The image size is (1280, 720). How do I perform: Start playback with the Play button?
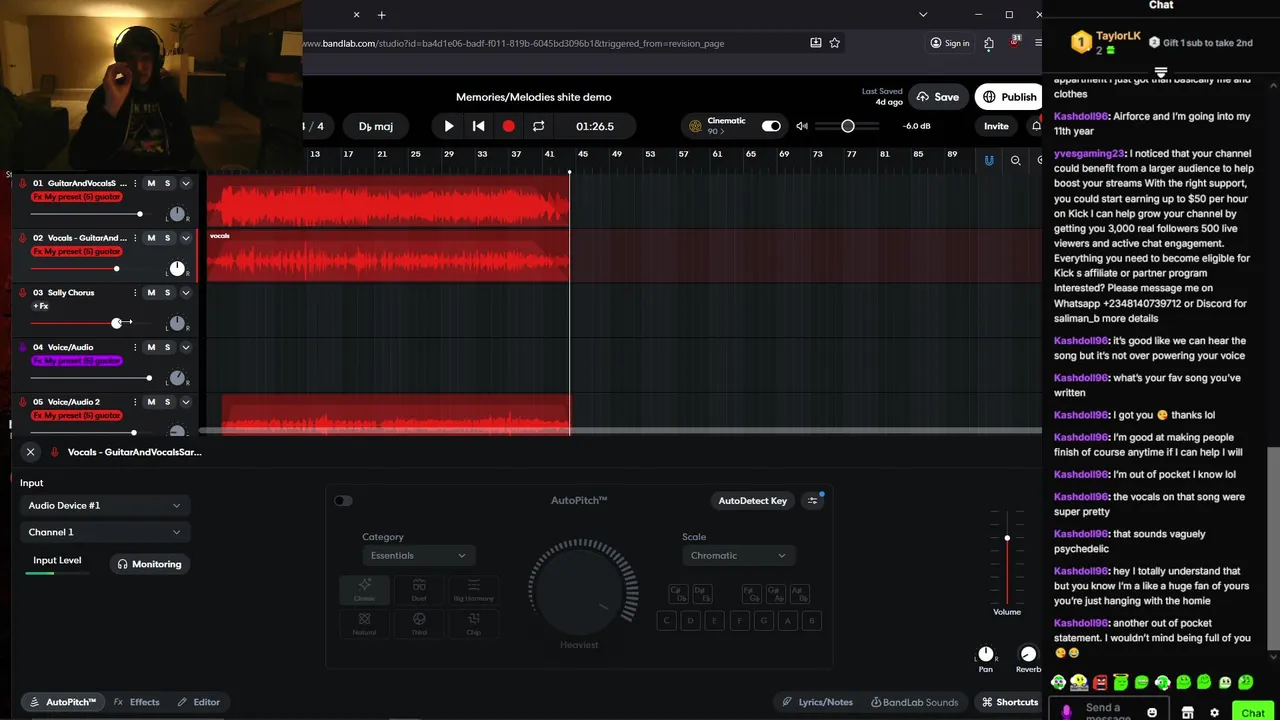click(x=449, y=126)
